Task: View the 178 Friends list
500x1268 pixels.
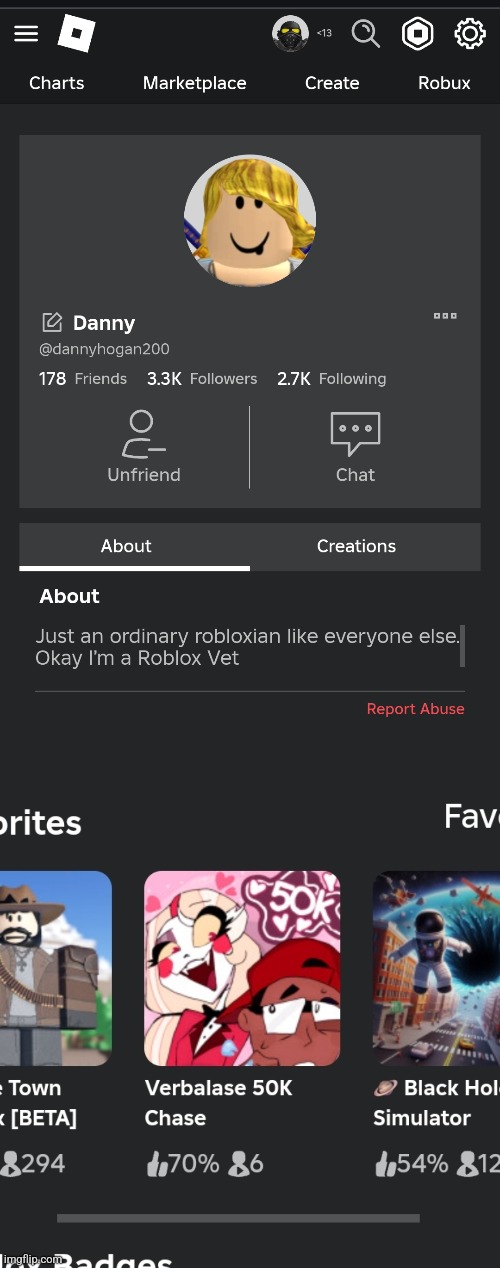Action: [x=83, y=379]
